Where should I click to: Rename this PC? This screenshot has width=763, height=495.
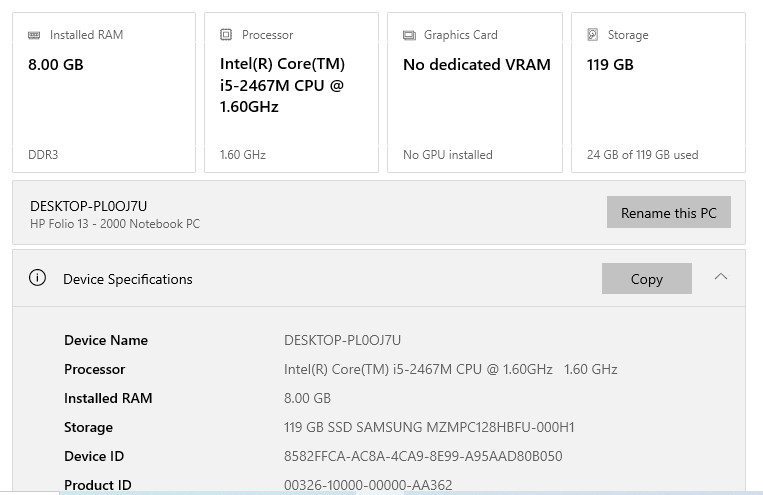pos(669,212)
